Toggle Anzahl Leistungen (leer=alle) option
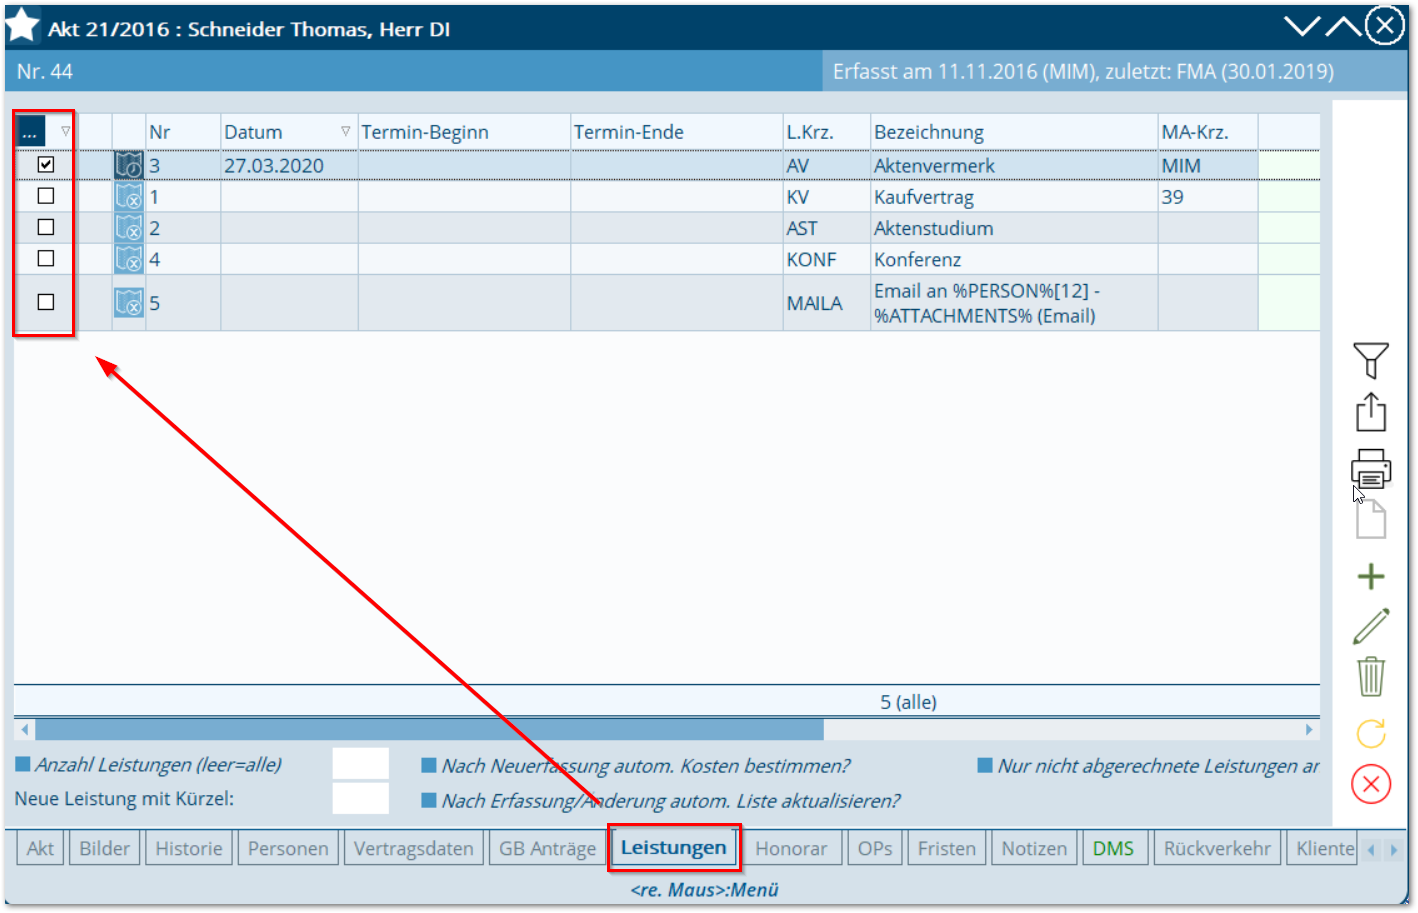Image resolution: width=1418 pixels, height=913 pixels. pos(22,765)
